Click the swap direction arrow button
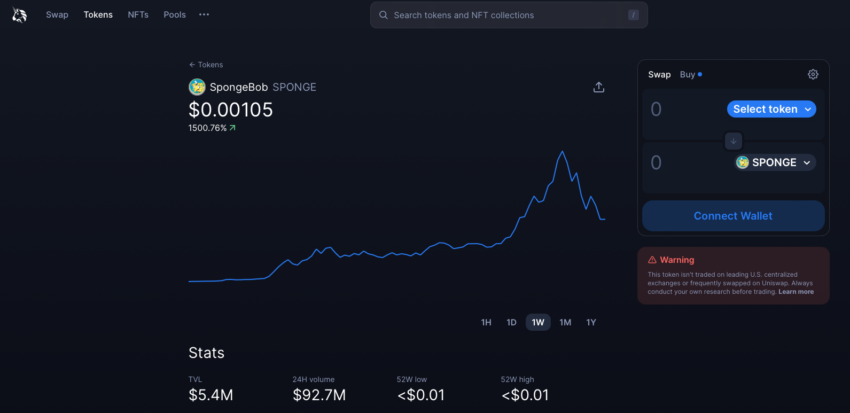Image resolution: width=850 pixels, height=413 pixels. coord(733,141)
